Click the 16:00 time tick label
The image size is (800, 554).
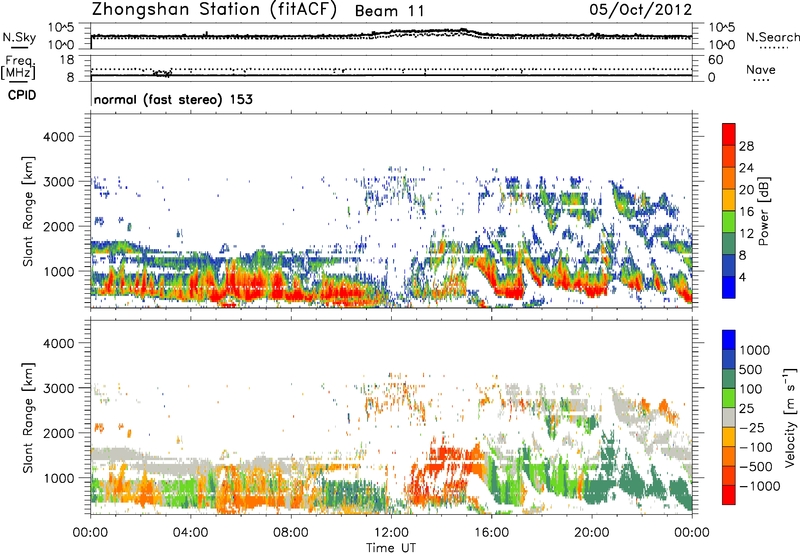point(491,533)
